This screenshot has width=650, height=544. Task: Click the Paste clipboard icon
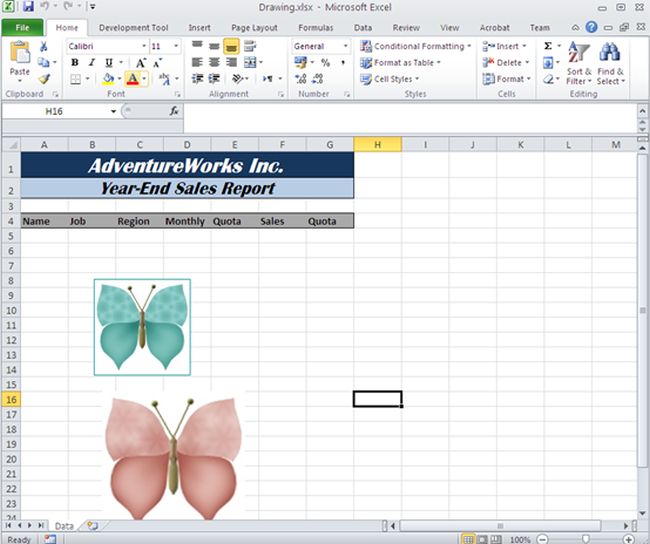[x=20, y=53]
